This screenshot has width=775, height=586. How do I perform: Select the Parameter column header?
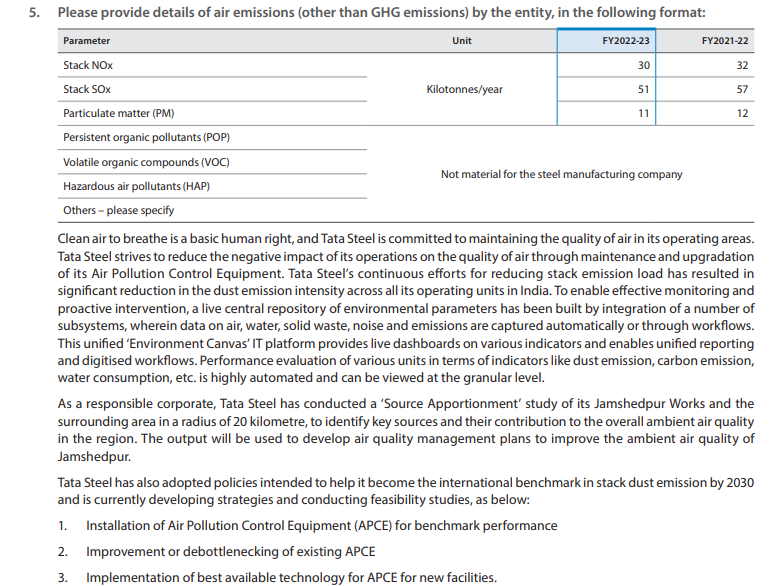[87, 41]
